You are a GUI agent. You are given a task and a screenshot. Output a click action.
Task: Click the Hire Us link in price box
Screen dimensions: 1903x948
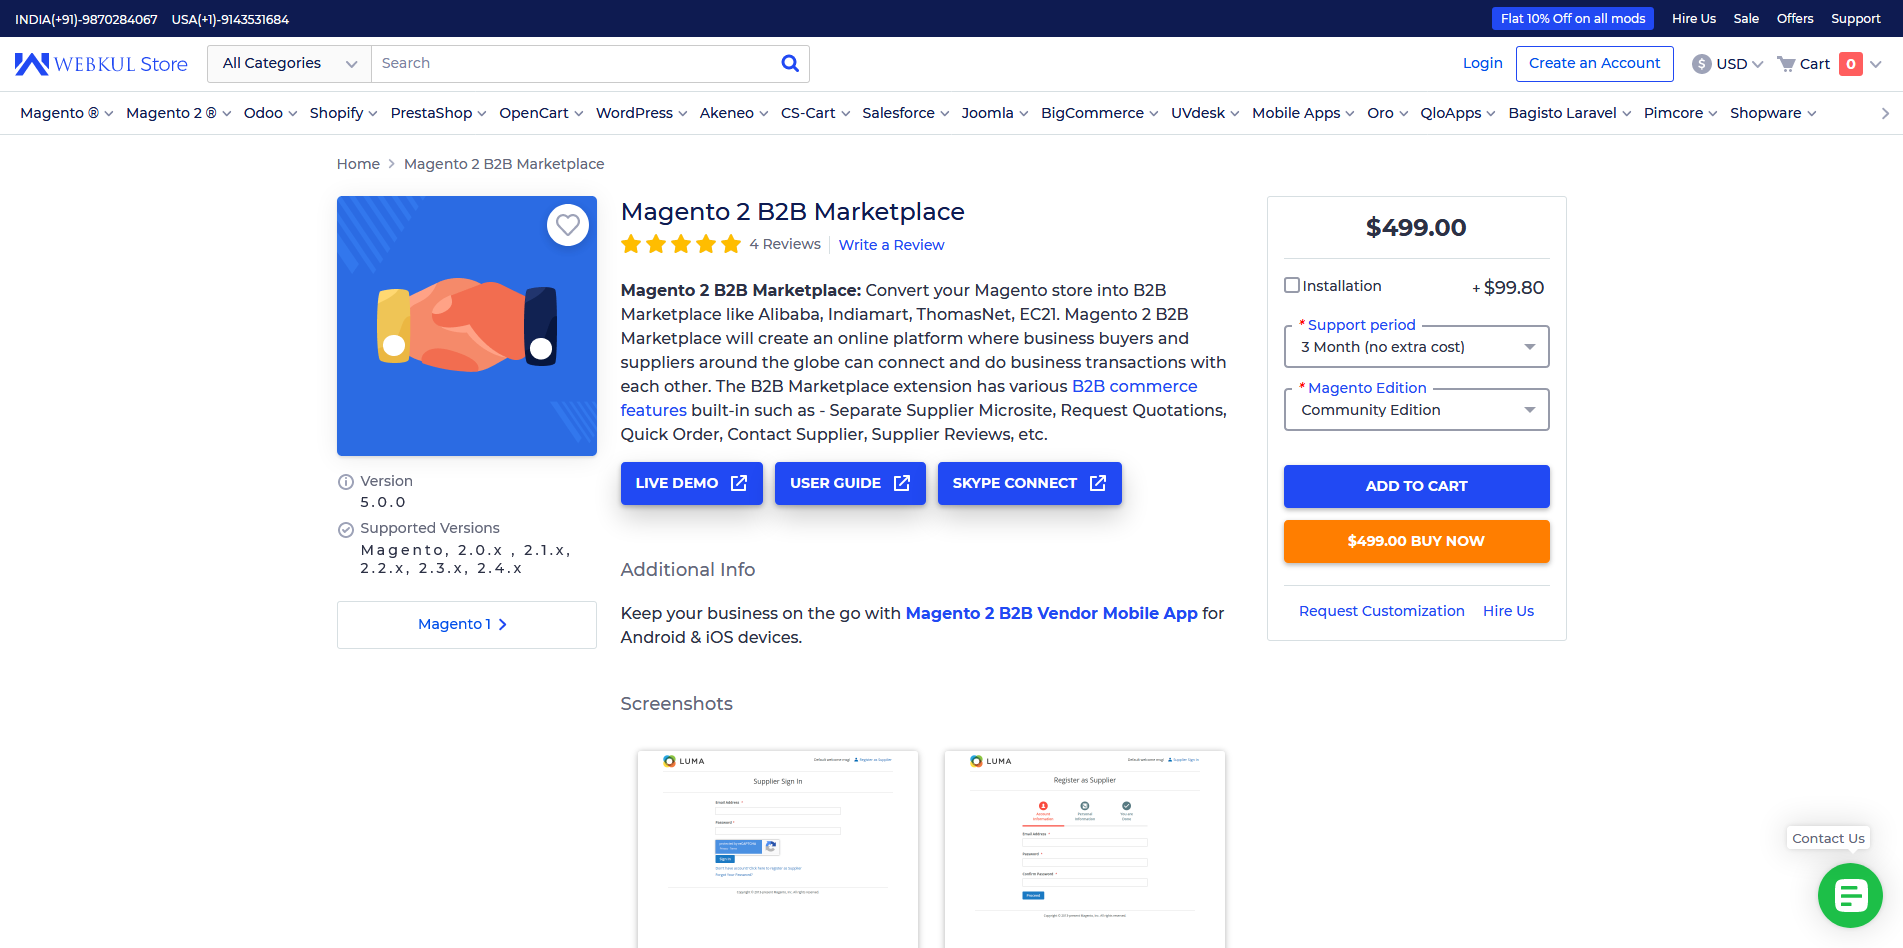(x=1508, y=611)
